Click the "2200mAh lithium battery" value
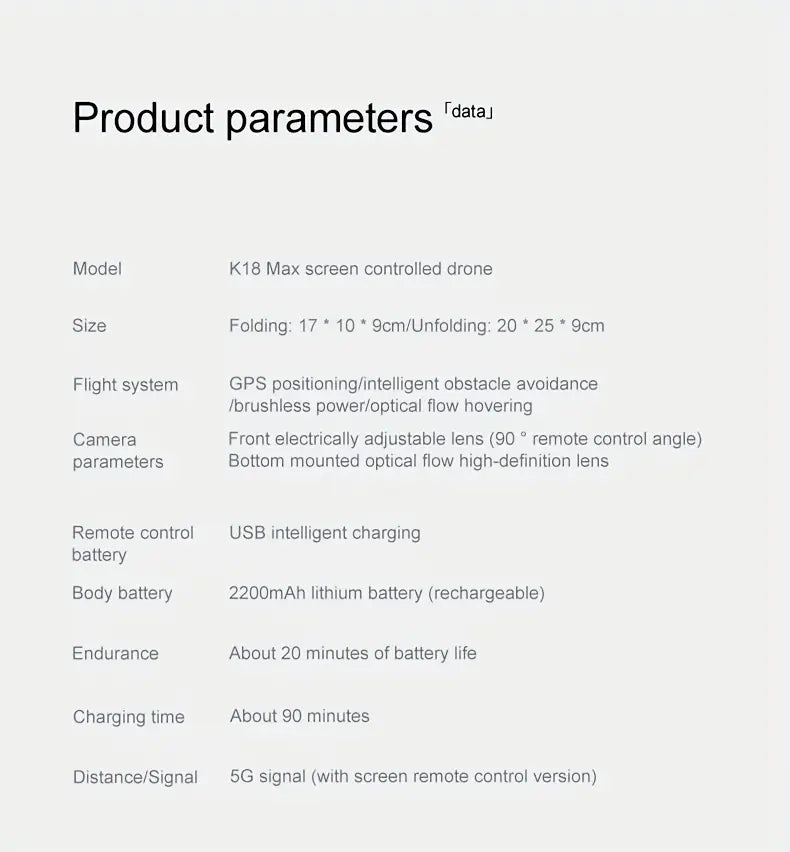Image resolution: width=790 pixels, height=852 pixels. tap(386, 593)
